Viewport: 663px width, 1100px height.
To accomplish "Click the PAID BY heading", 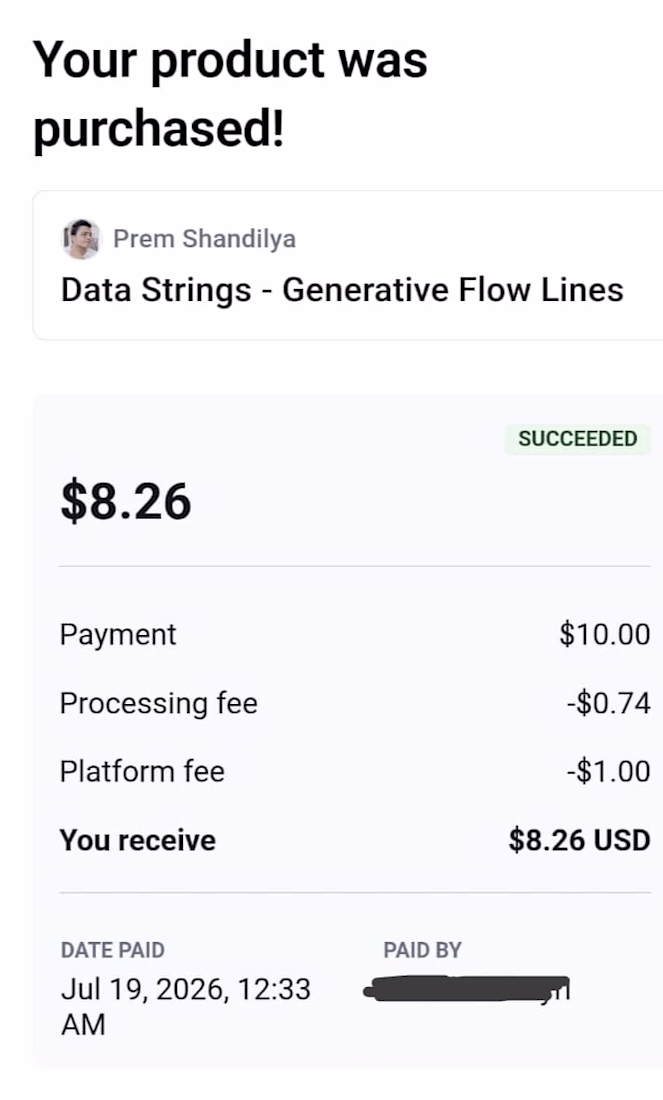I will point(422,950).
